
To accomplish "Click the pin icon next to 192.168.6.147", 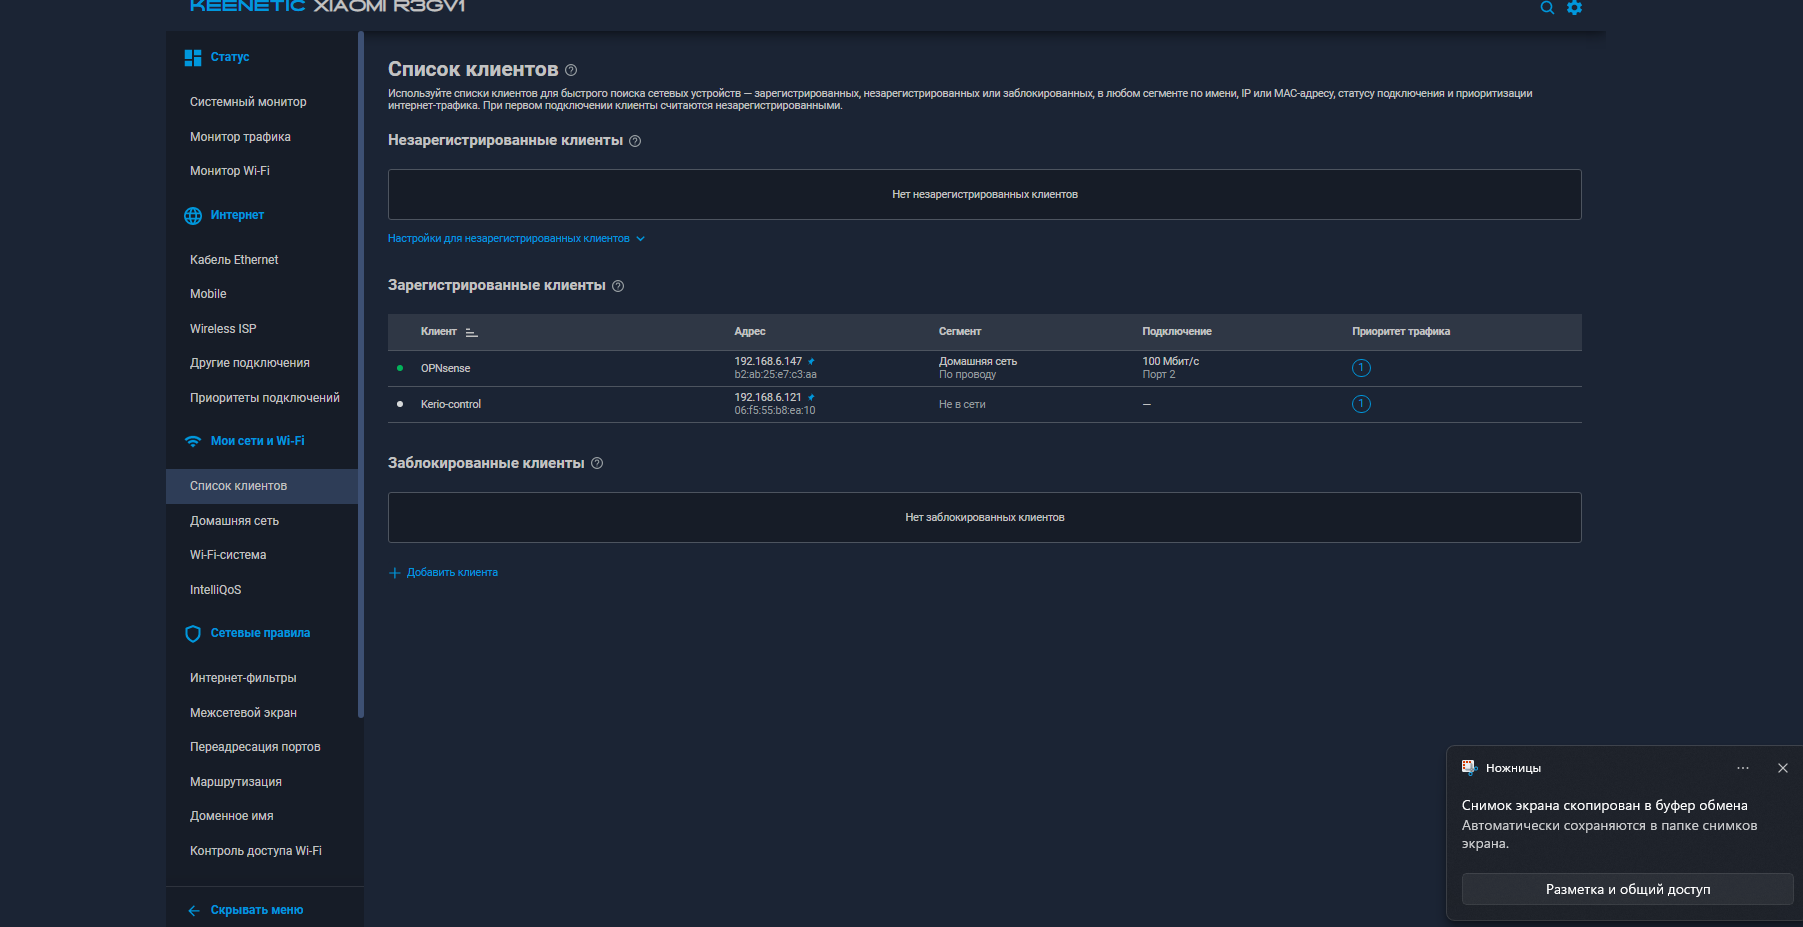I will coord(811,361).
